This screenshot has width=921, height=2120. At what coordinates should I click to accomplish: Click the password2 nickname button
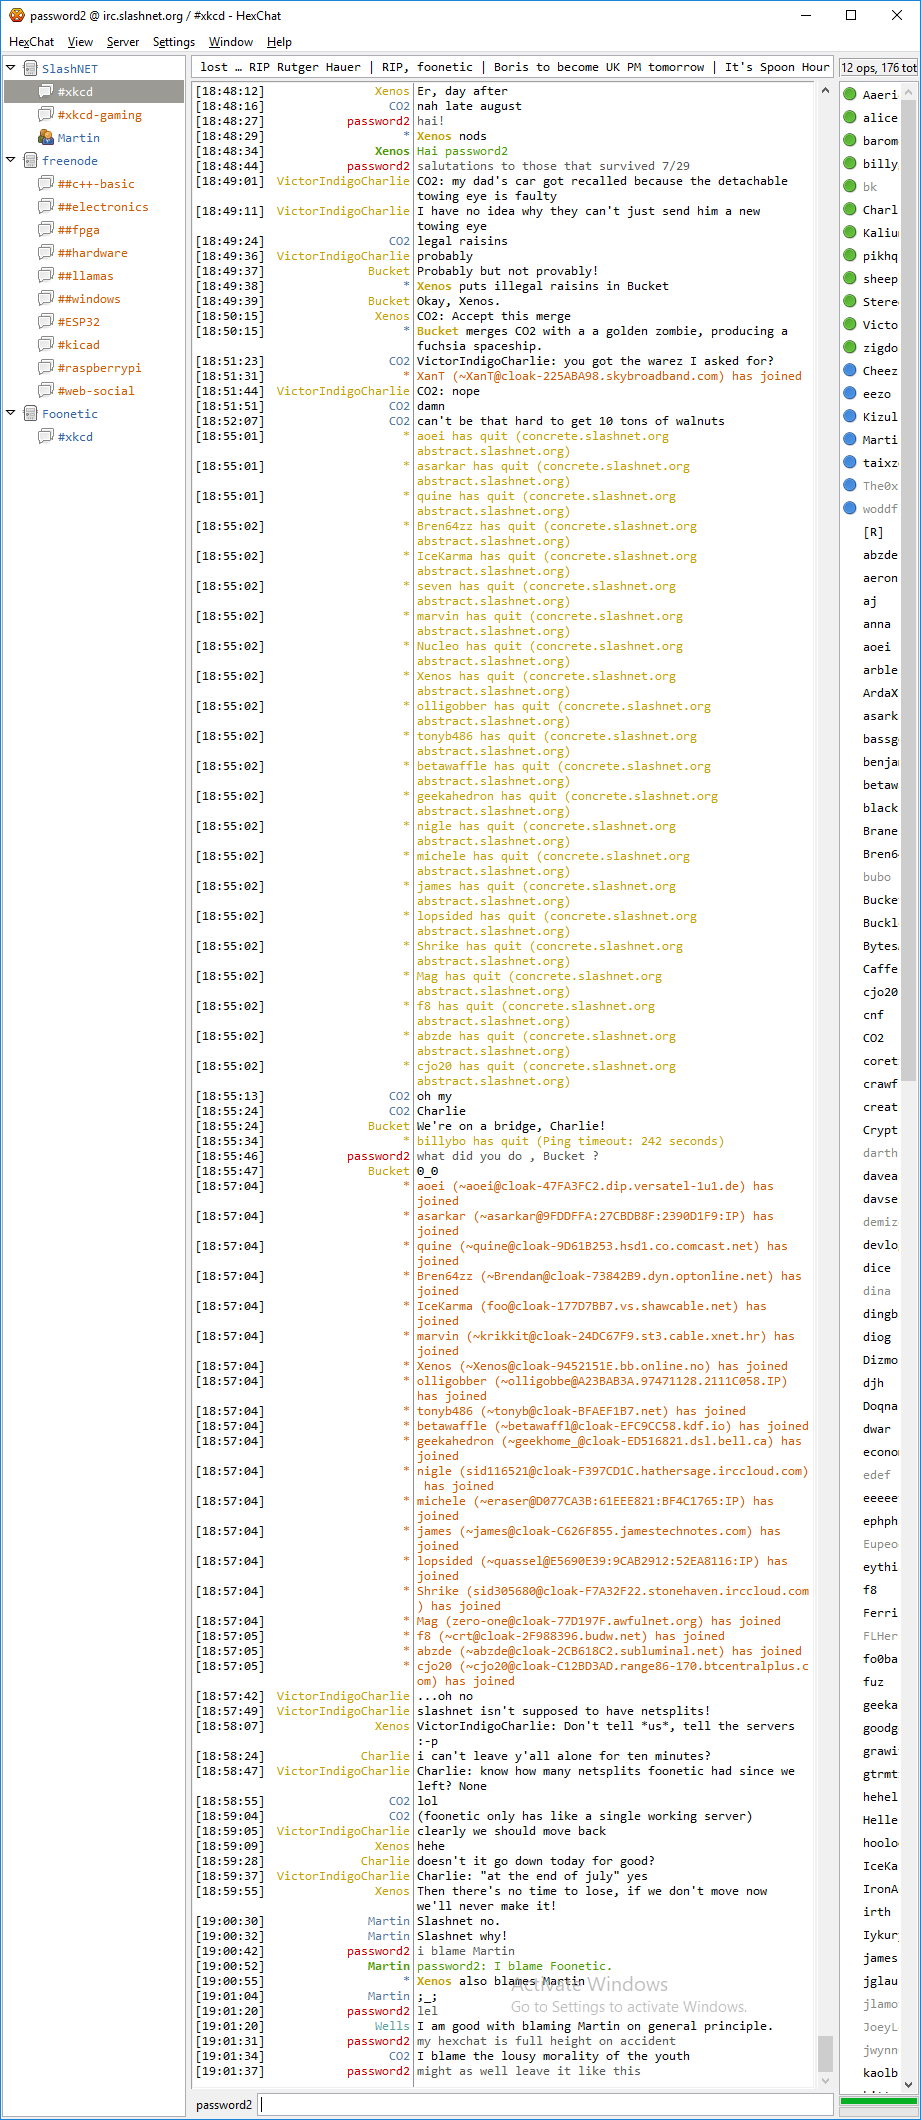pos(224,2104)
